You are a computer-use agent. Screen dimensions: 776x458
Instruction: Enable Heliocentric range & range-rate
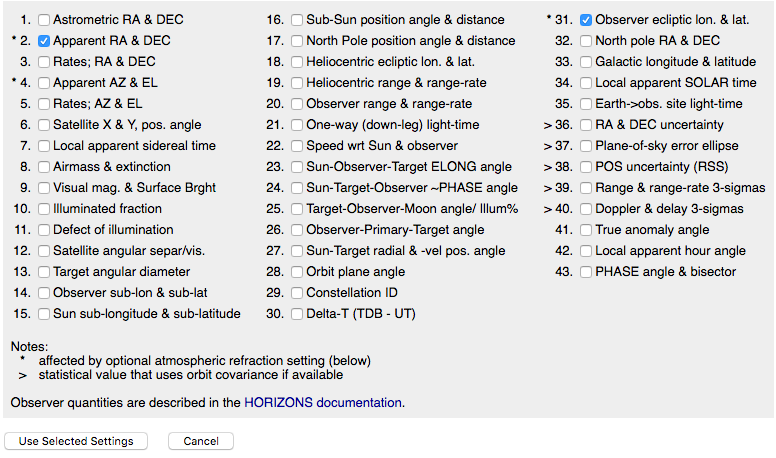coord(298,83)
